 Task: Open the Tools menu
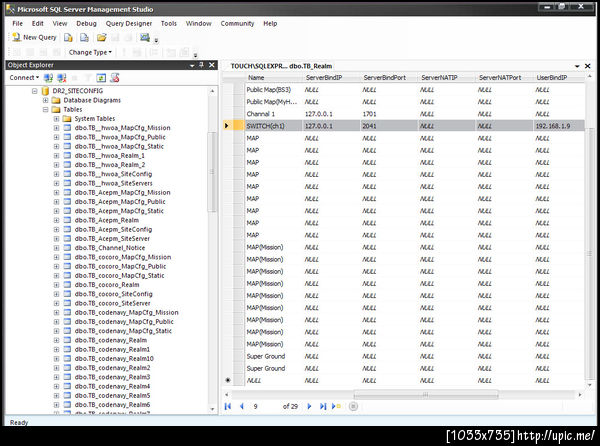coord(169,23)
